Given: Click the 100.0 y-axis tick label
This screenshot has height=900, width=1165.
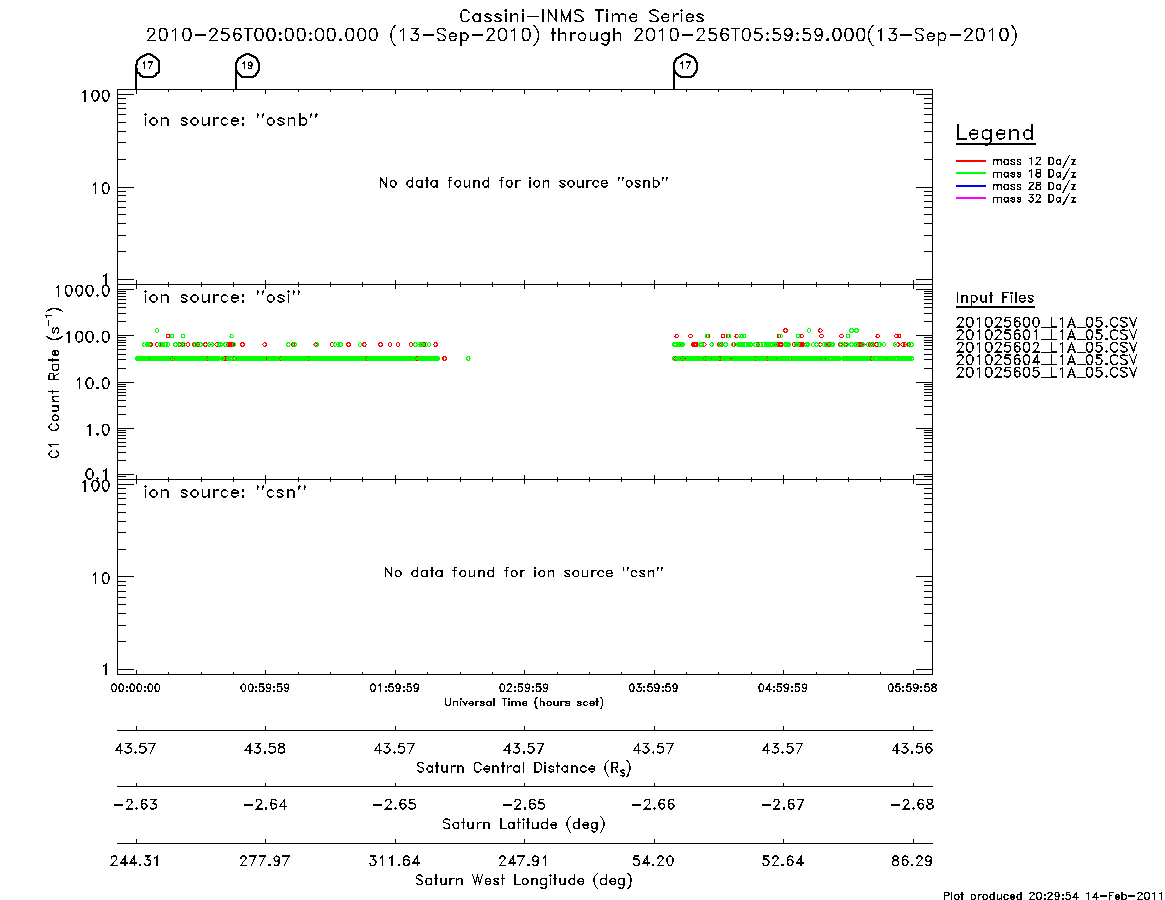Looking at the screenshot, I should pyautogui.click(x=87, y=337).
